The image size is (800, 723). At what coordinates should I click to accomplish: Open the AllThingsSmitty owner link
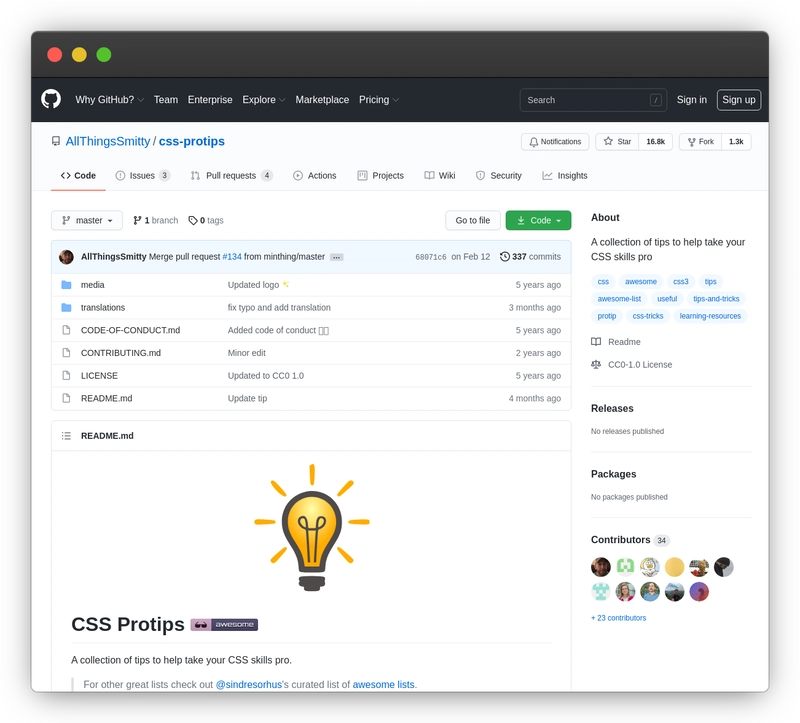[108, 141]
